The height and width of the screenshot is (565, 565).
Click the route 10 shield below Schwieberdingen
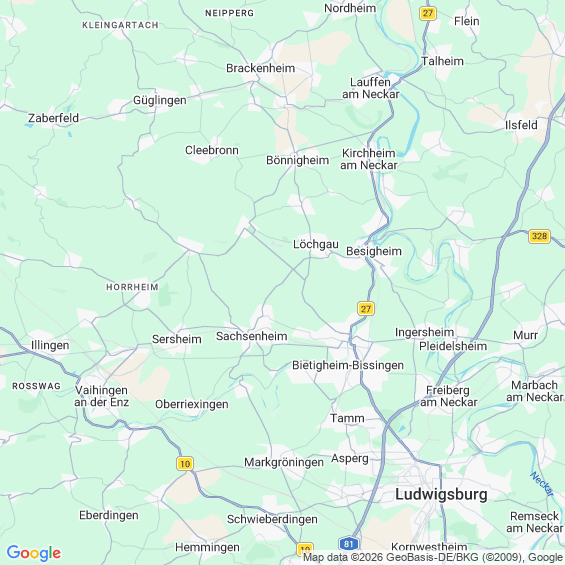[x=305, y=549]
